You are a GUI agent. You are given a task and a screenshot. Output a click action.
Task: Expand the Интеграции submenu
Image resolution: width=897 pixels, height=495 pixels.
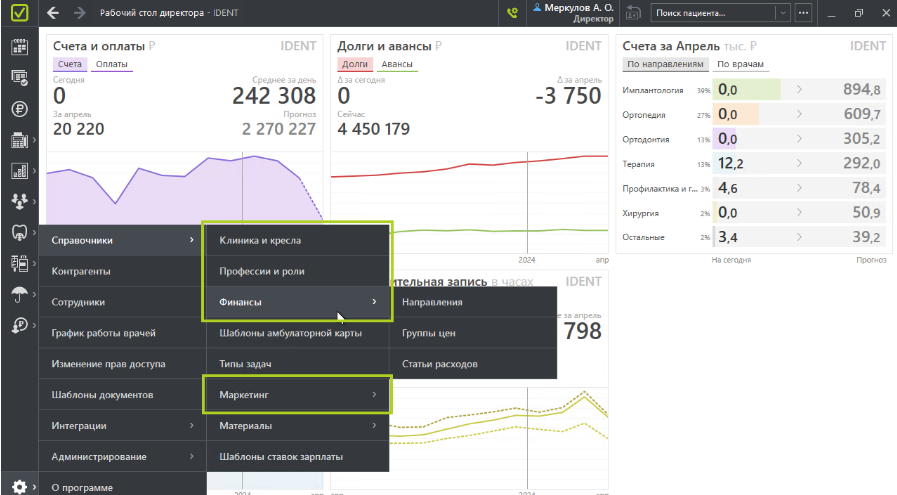point(122,426)
